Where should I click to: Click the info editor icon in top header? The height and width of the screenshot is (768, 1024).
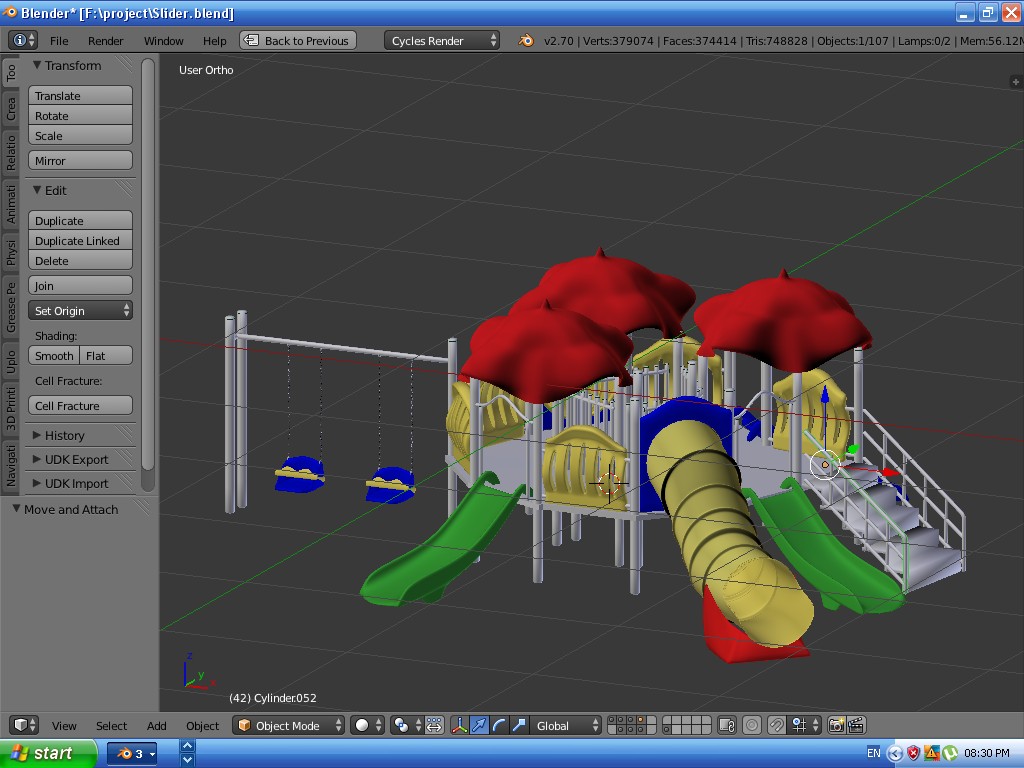[x=19, y=41]
